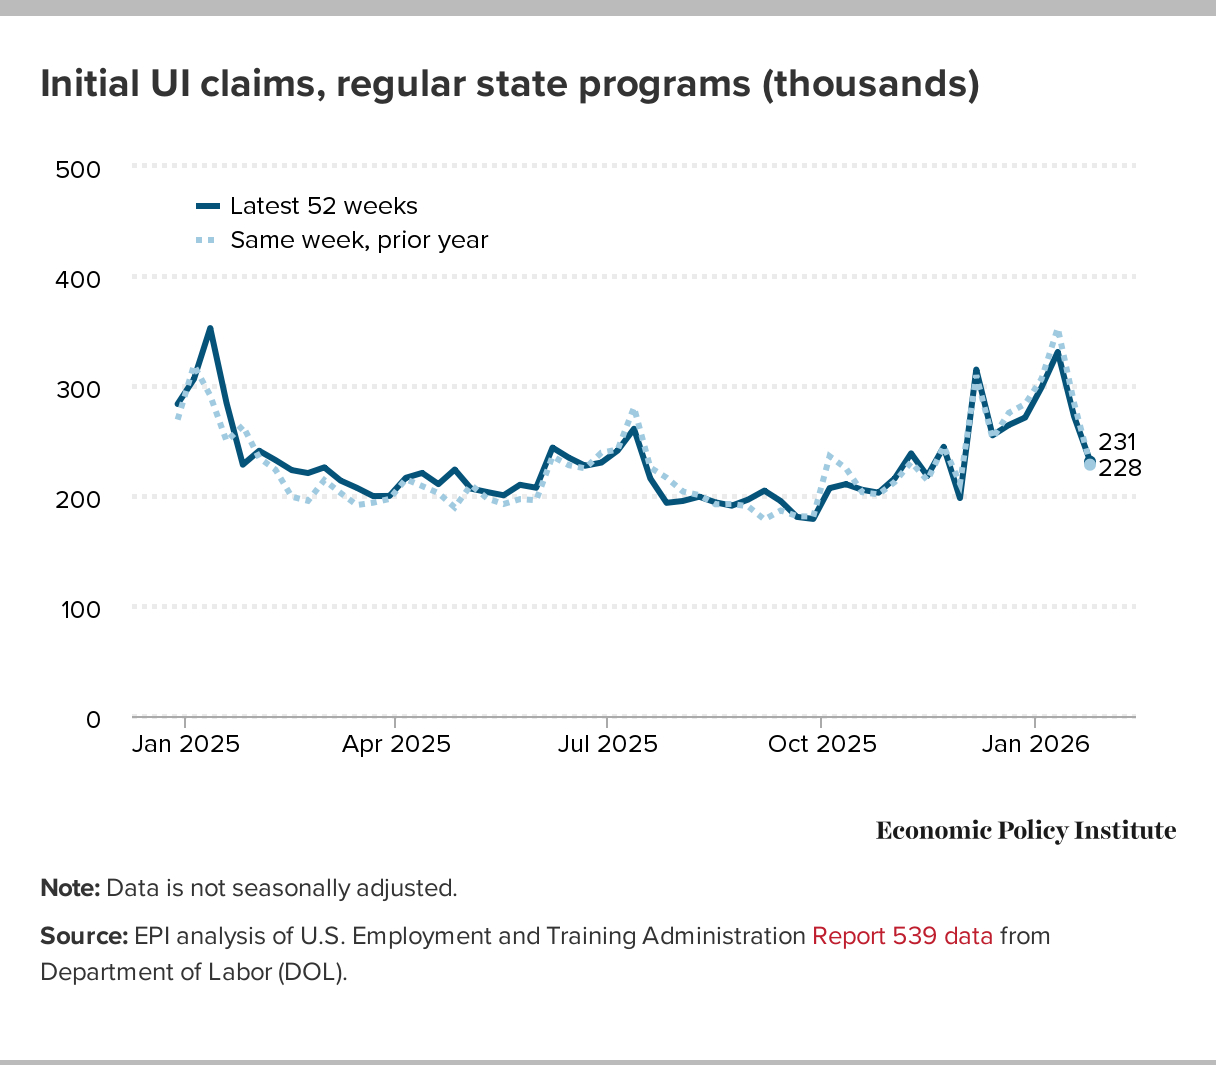Select the light blue endpoint marker dot

pos(1089,464)
